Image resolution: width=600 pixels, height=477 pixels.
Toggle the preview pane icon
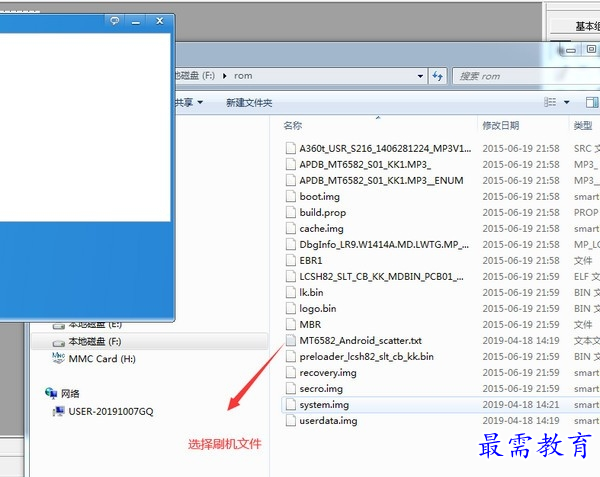[592, 102]
